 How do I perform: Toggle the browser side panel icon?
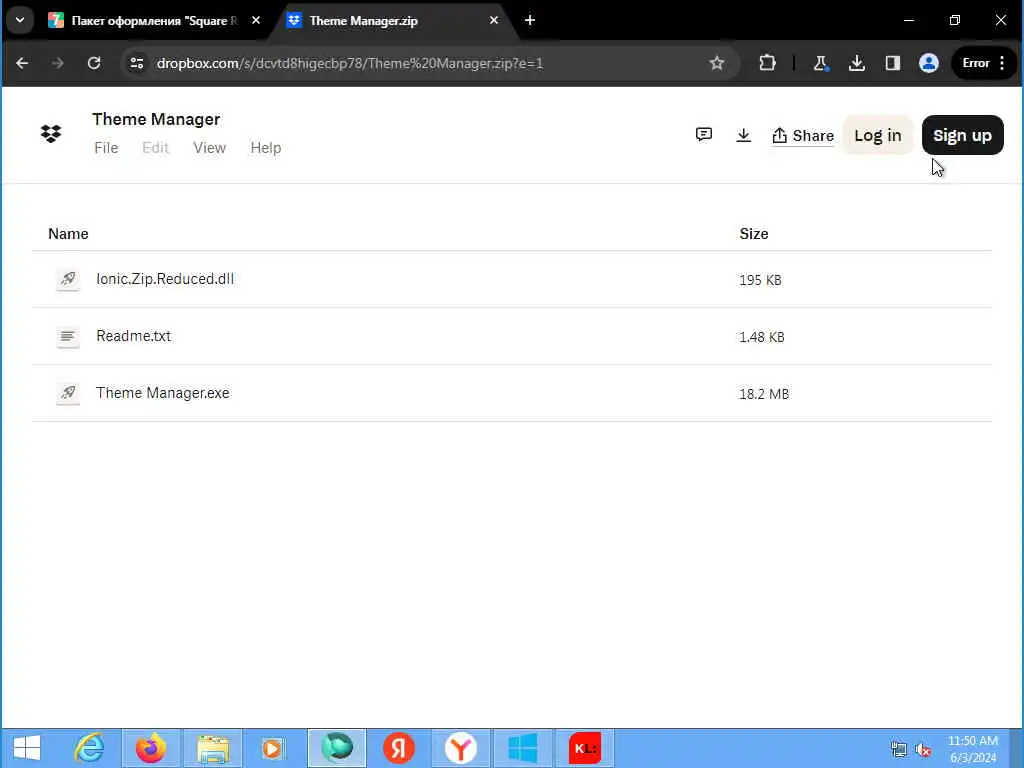tap(893, 63)
